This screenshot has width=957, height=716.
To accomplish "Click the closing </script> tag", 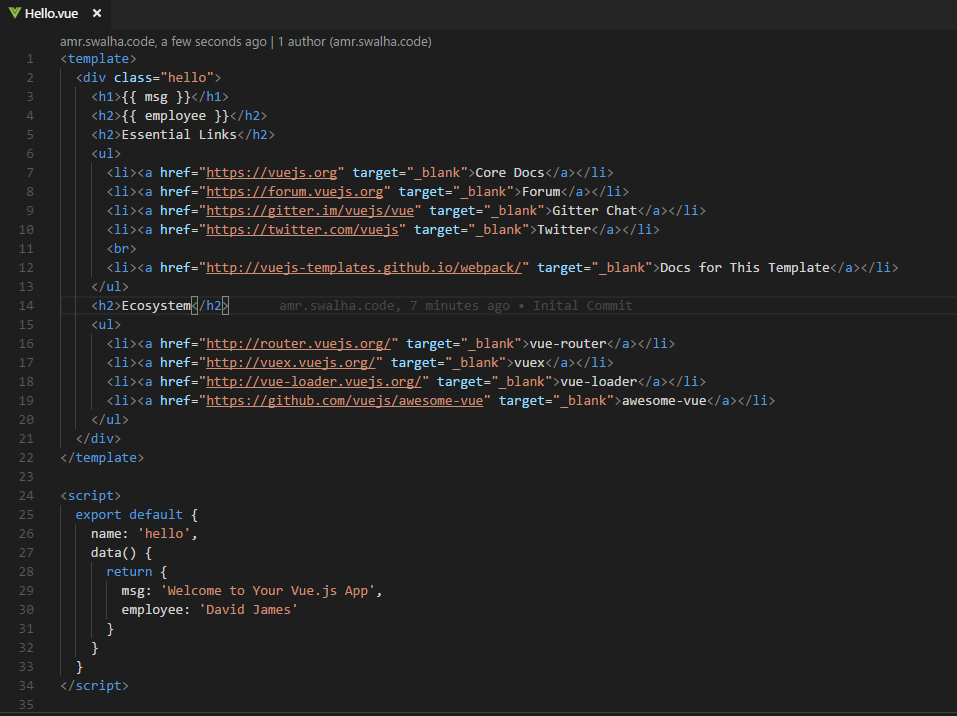I will [95, 685].
